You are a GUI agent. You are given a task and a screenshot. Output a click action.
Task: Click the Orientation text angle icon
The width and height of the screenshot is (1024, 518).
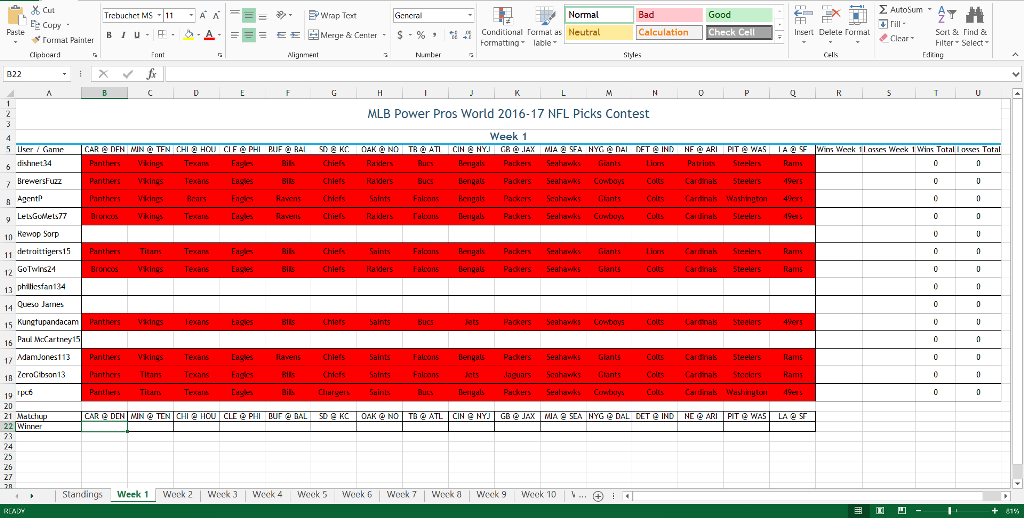click(281, 15)
